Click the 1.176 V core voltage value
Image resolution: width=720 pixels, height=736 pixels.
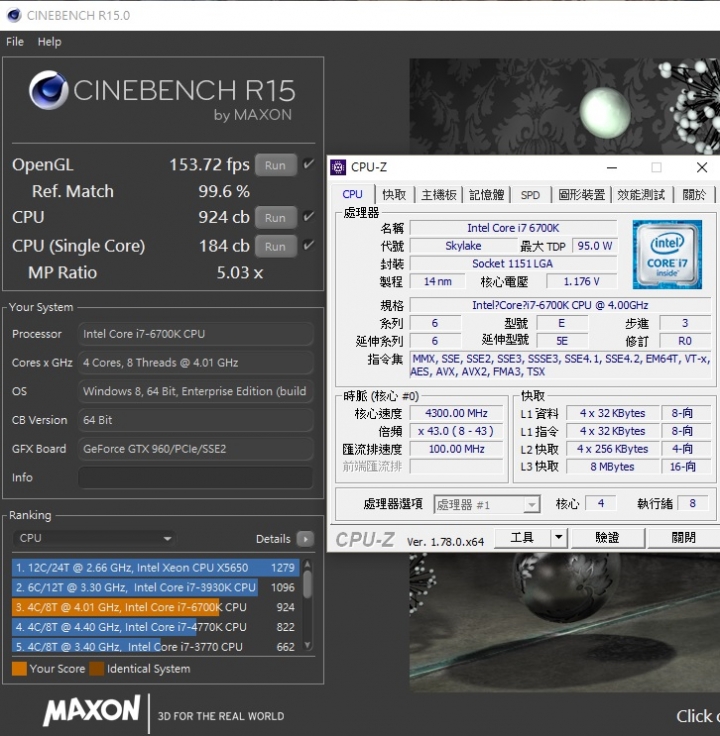pyautogui.click(x=582, y=282)
